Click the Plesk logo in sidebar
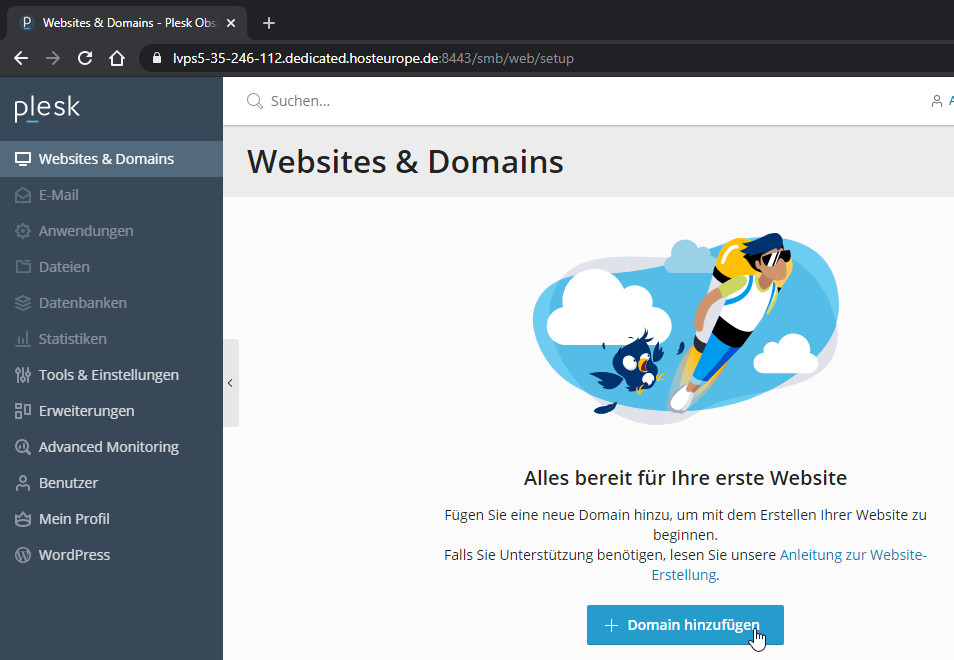954x660 pixels. [47, 108]
